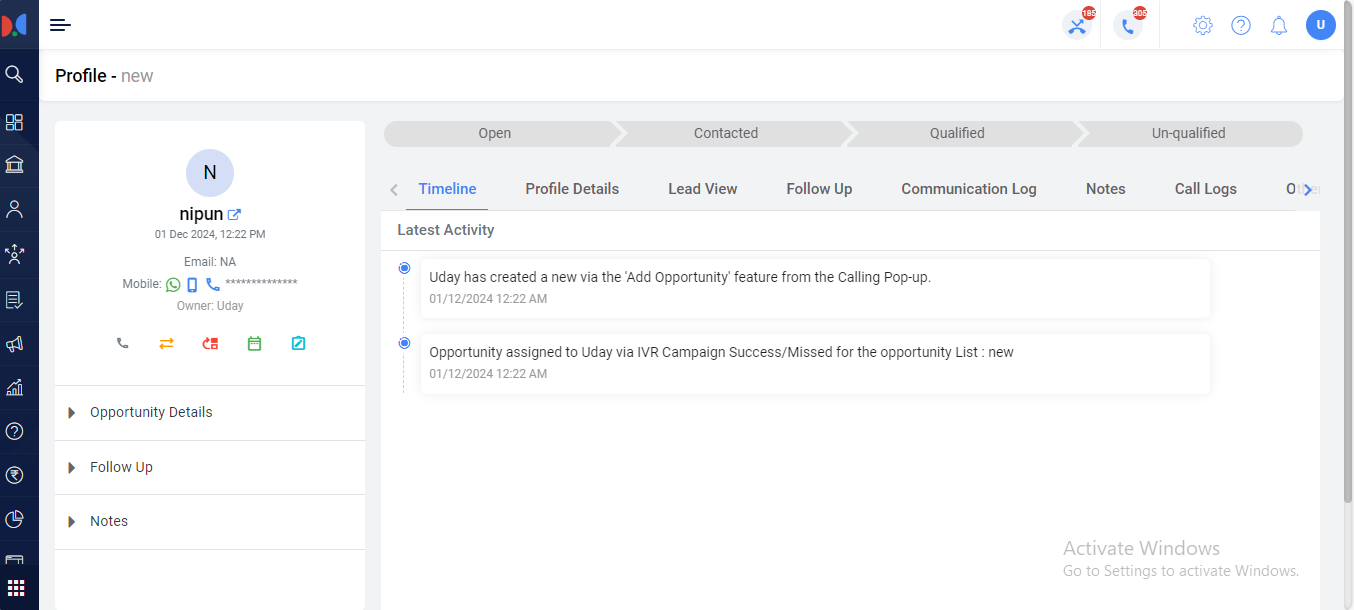The height and width of the screenshot is (610, 1354).
Task: Click the Contacted stage in the pipeline bar
Action: pos(726,133)
